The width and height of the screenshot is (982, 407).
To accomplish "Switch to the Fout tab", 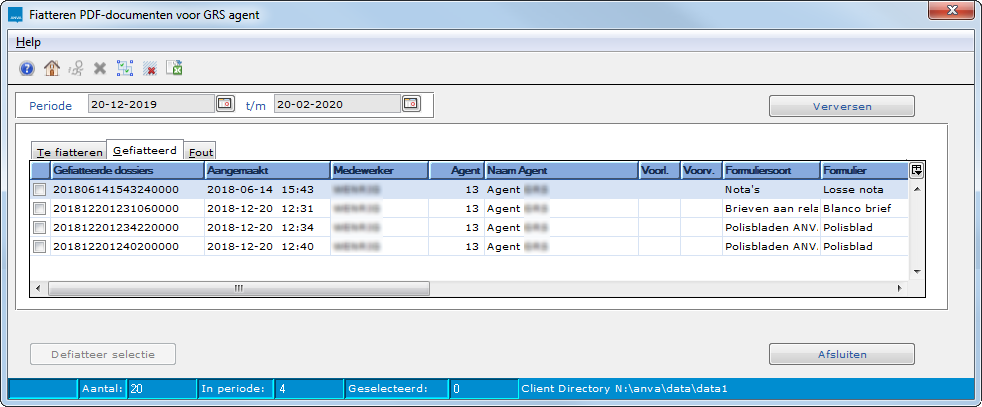I will tap(202, 152).
